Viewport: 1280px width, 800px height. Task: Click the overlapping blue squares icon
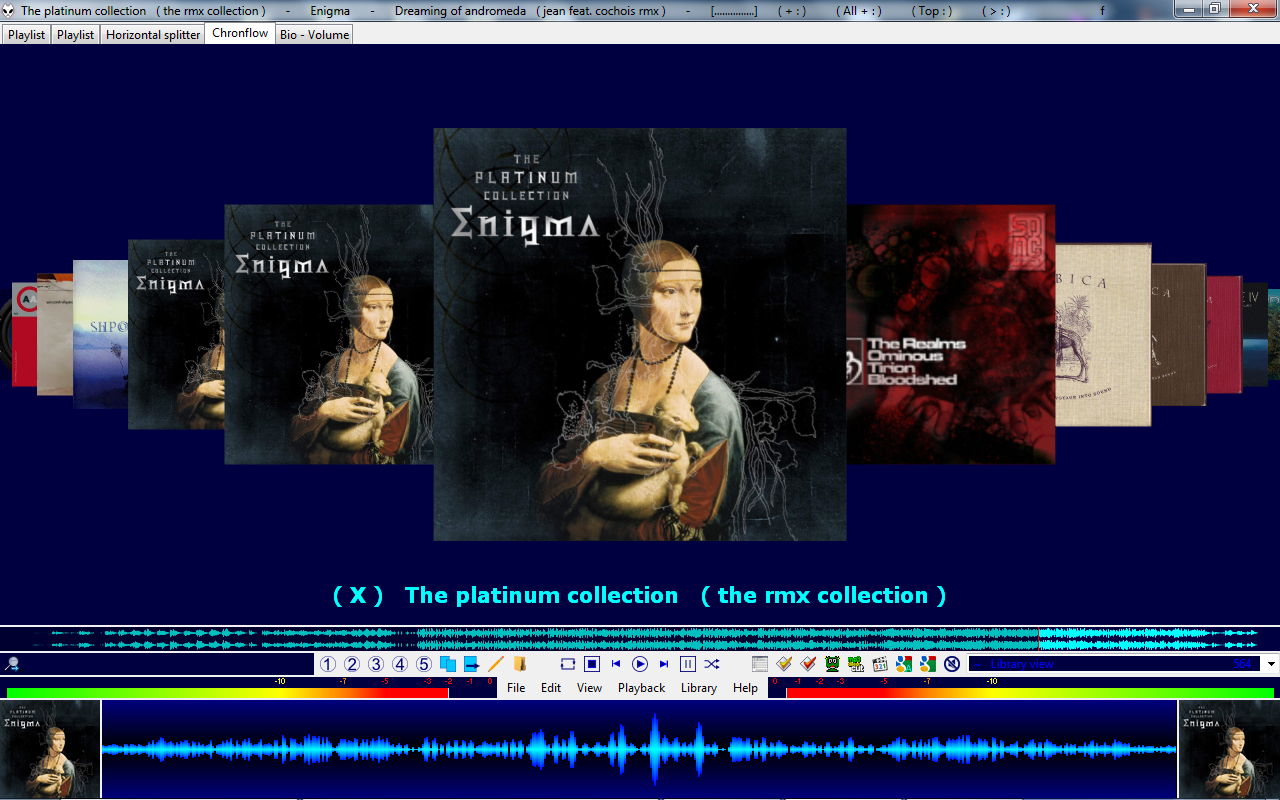[448, 664]
